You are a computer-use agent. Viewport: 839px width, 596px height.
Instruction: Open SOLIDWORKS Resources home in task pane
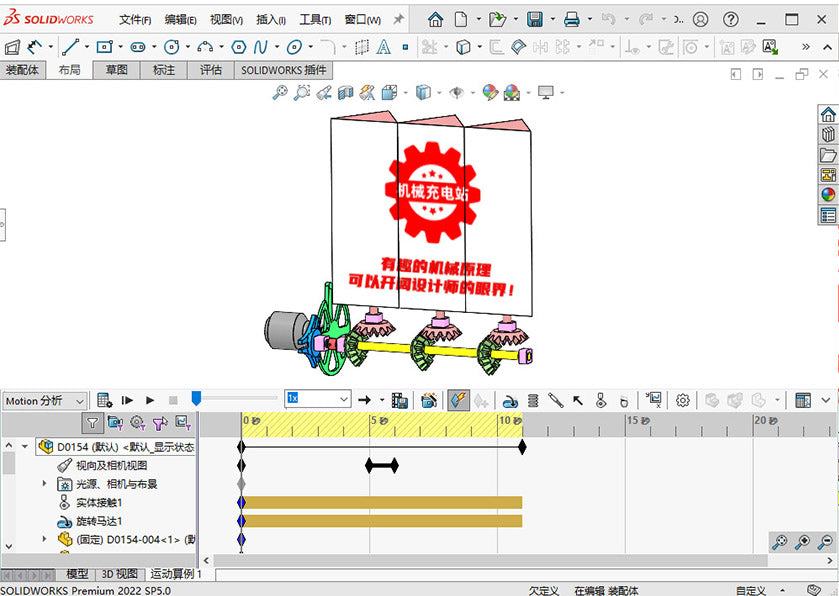pos(828,114)
